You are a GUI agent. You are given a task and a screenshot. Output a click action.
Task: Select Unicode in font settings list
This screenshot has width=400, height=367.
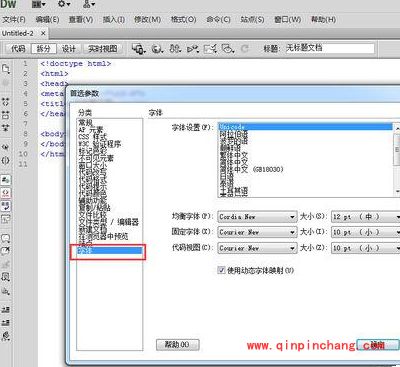[x=306, y=127]
